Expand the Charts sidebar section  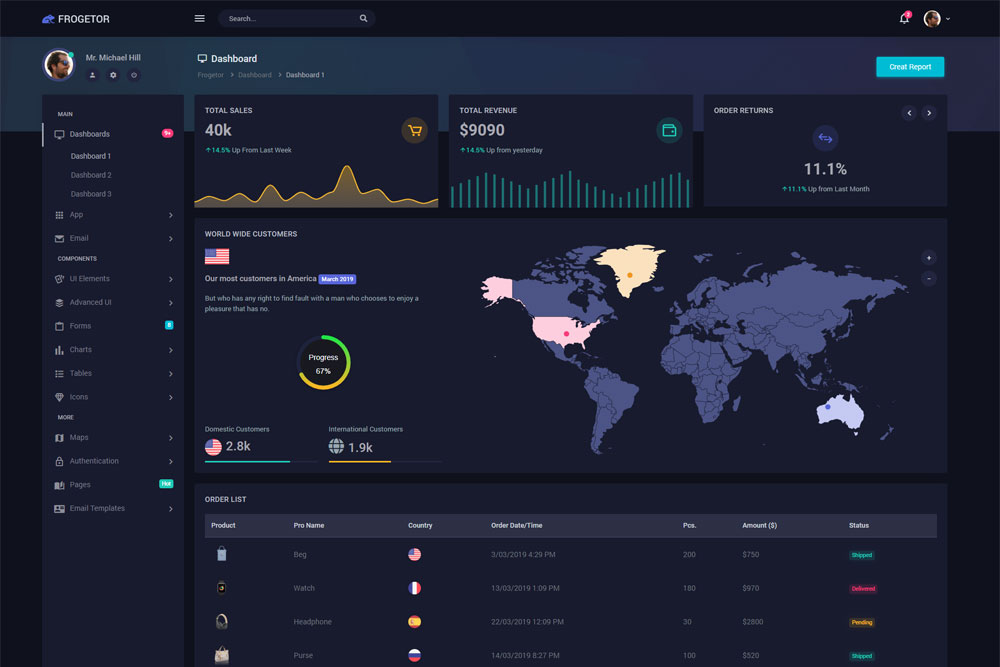[x=113, y=350]
